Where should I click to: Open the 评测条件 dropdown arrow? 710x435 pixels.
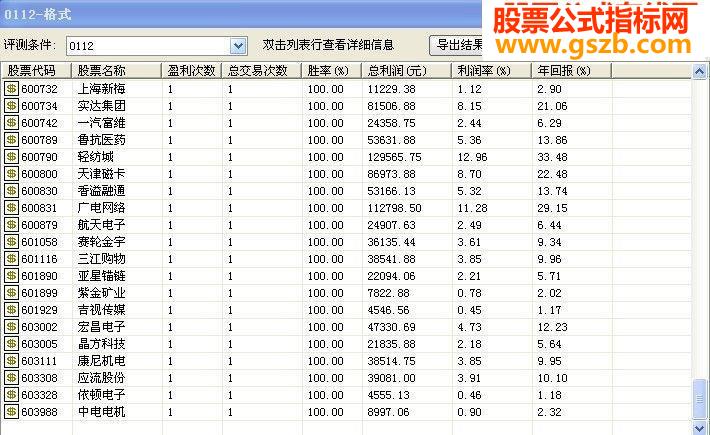238,46
